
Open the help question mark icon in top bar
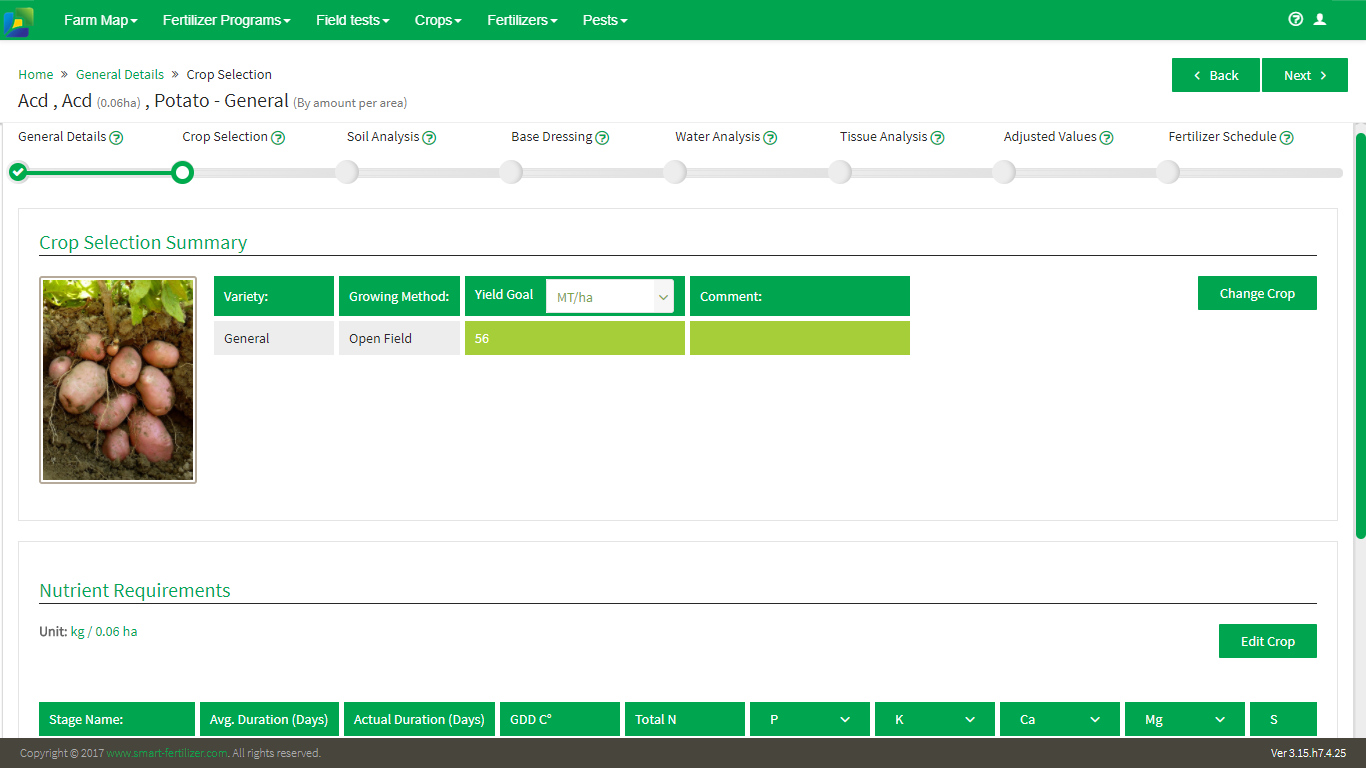1296,19
